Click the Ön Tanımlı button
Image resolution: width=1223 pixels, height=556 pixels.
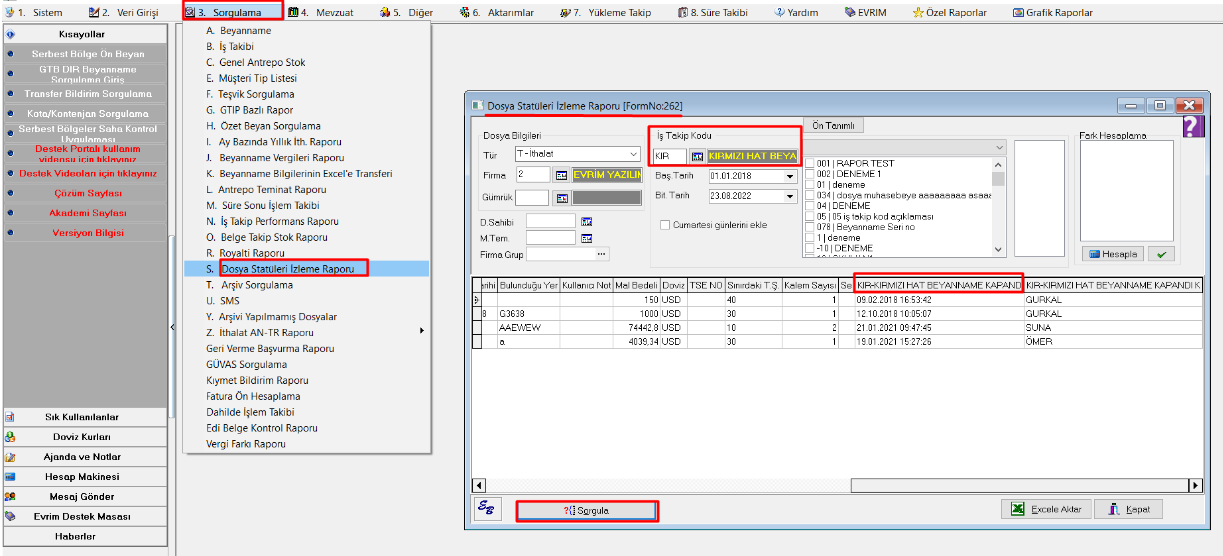(831, 126)
